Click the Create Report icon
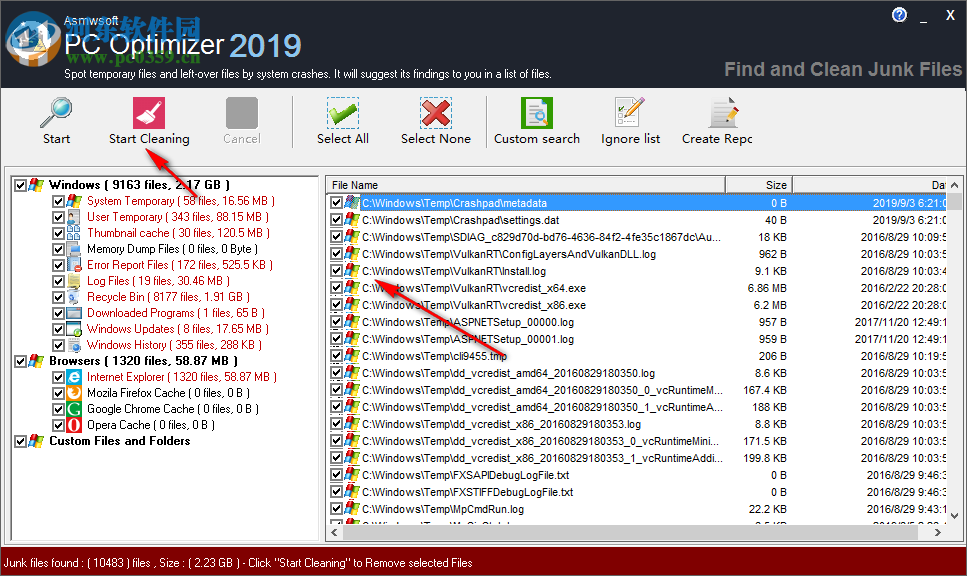 pos(722,113)
